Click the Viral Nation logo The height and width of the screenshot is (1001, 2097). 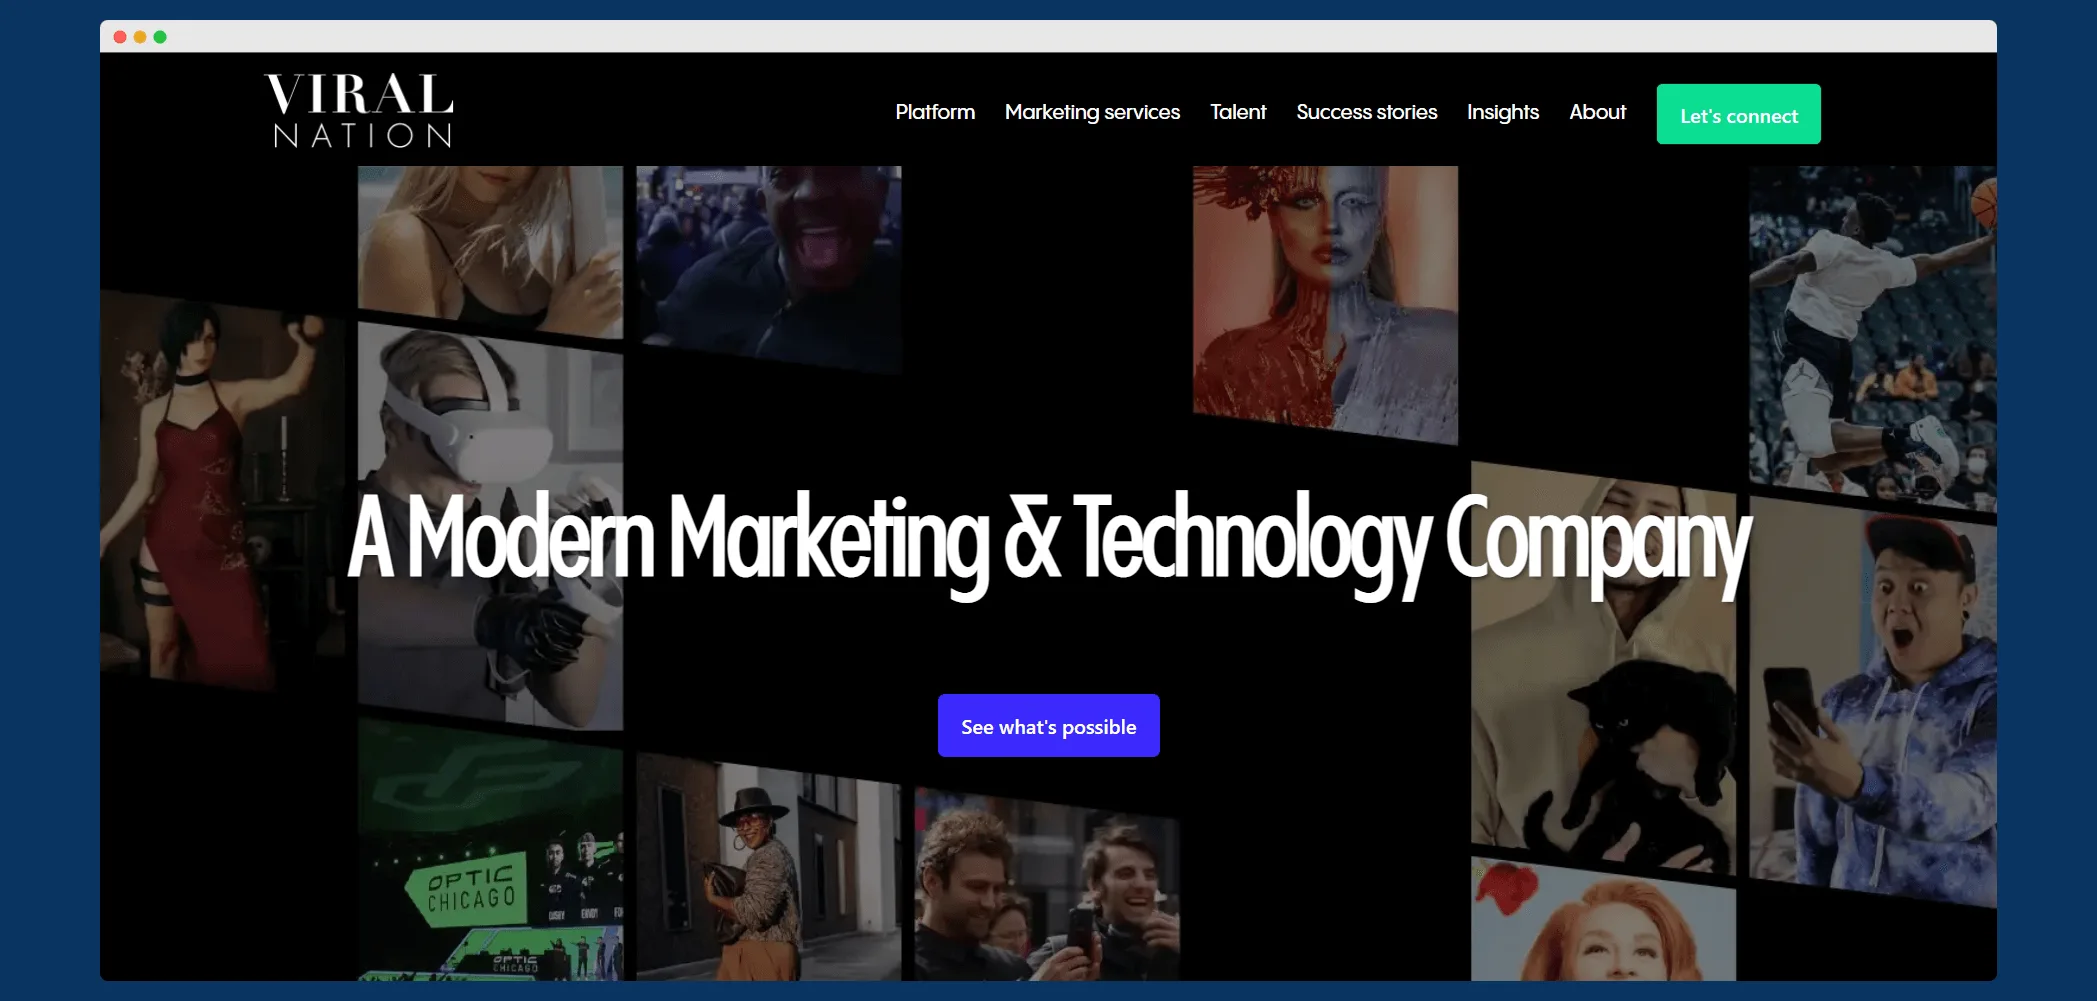(x=359, y=111)
